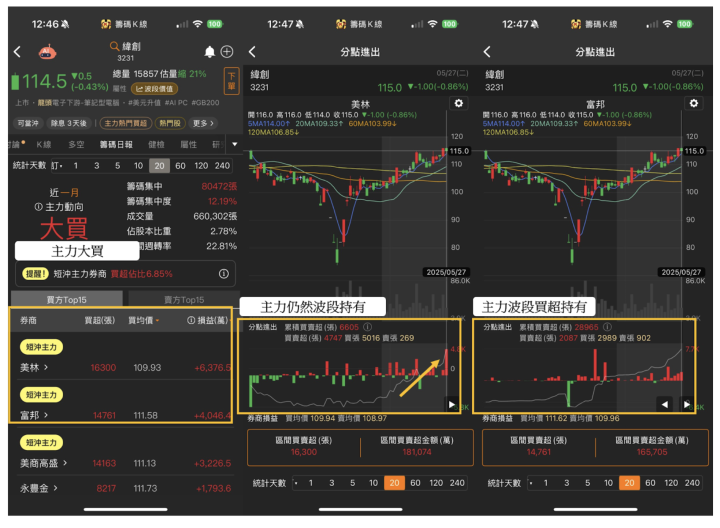Tap 短沖主力 badge above 美商高盛
The width and height of the screenshot is (720, 528).
[41, 442]
